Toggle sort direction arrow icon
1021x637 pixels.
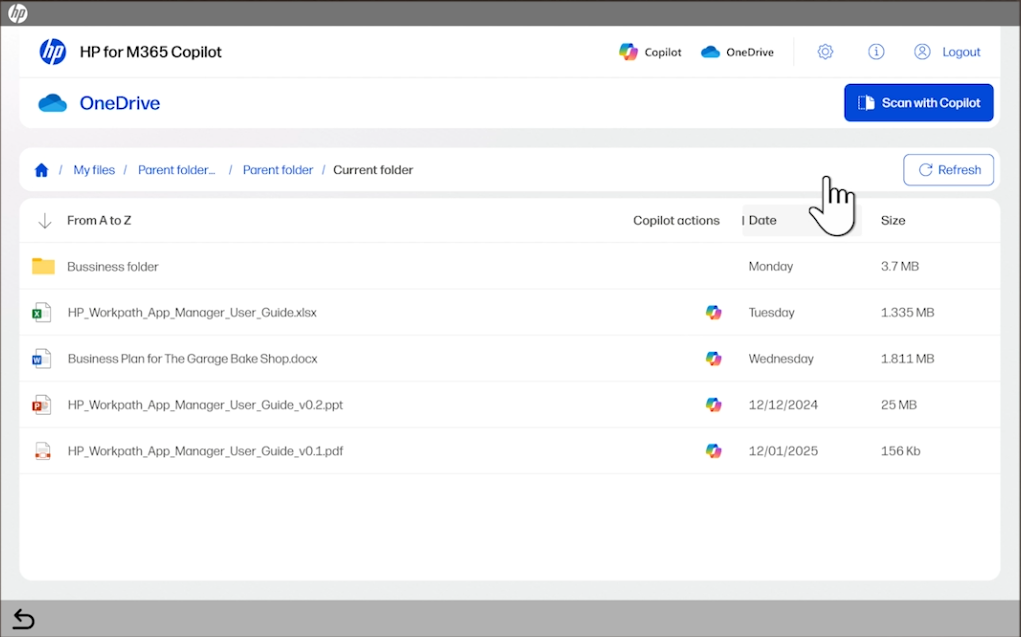[x=45, y=221]
